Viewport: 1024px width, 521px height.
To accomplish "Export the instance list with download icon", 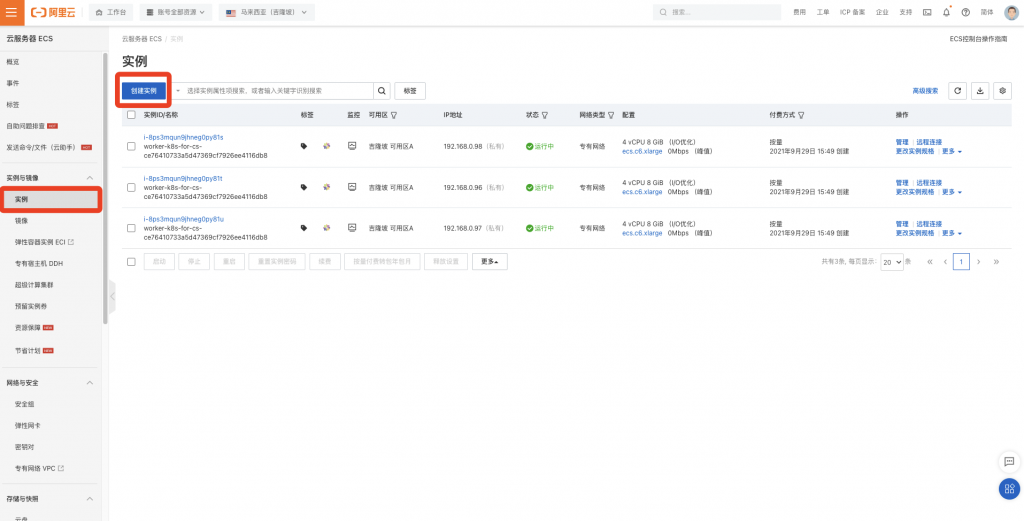I will pos(980,91).
